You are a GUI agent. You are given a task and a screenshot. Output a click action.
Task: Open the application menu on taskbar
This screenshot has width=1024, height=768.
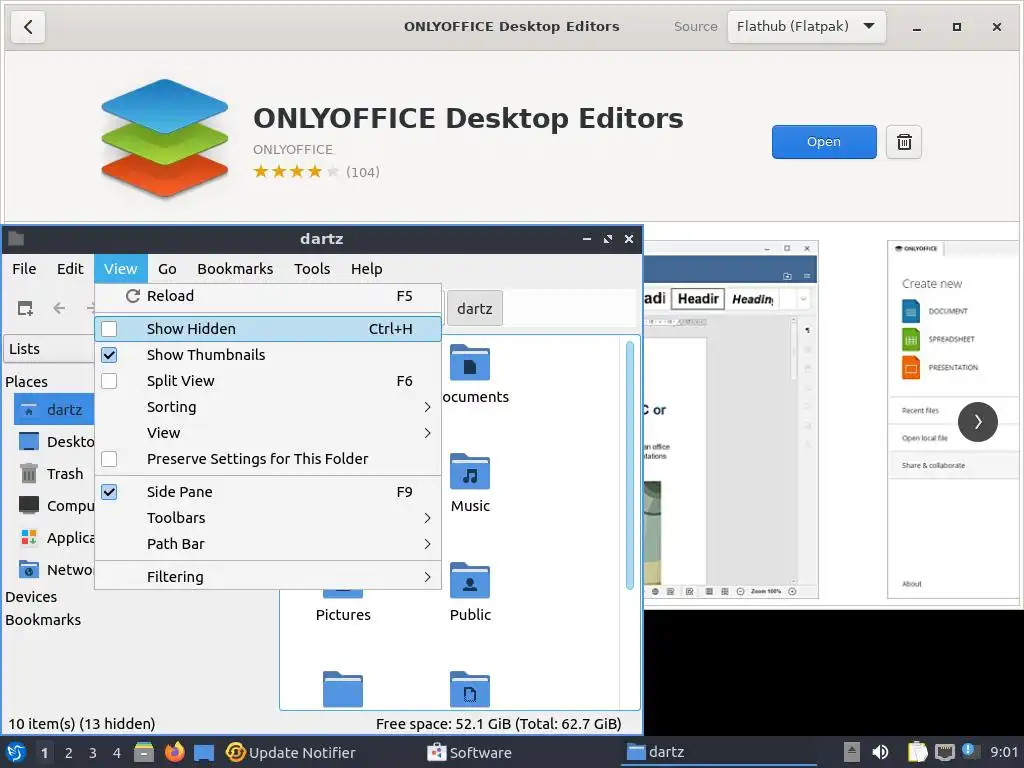[16, 752]
